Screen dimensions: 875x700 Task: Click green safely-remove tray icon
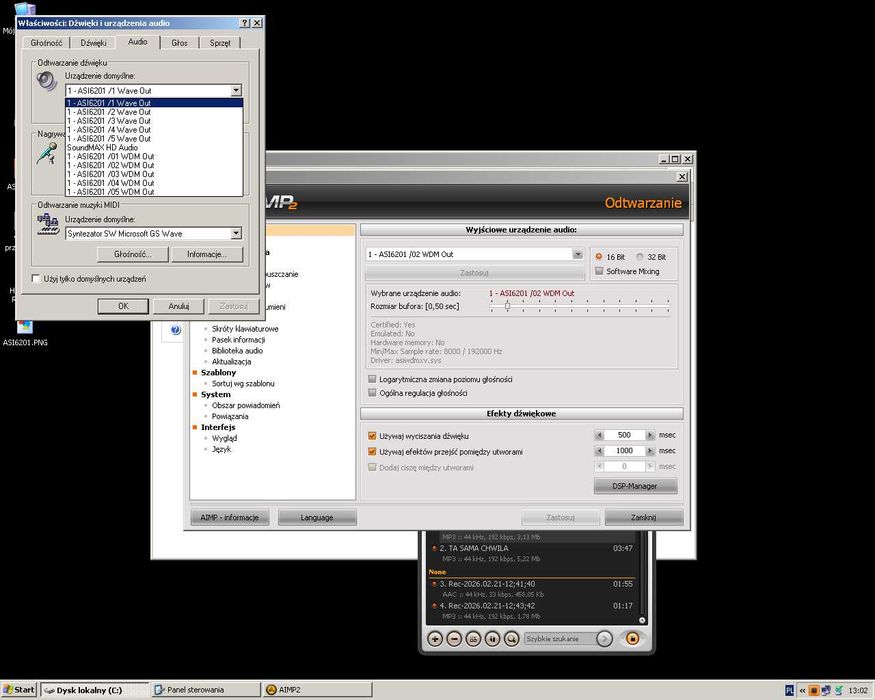pyautogui.click(x=838, y=691)
